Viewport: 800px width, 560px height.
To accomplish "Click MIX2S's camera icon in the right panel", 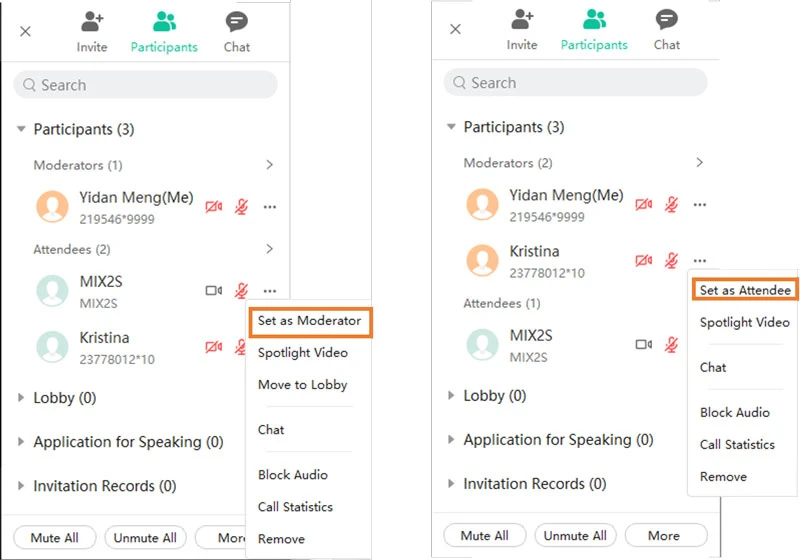I will coord(644,344).
